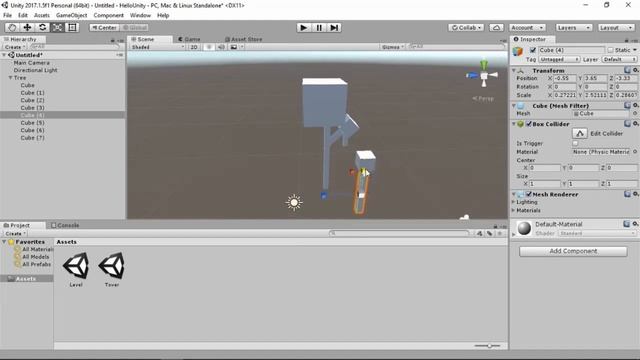Image resolution: width=640 pixels, height=360 pixels.
Task: Open the GameObject menu
Action: 71,15
